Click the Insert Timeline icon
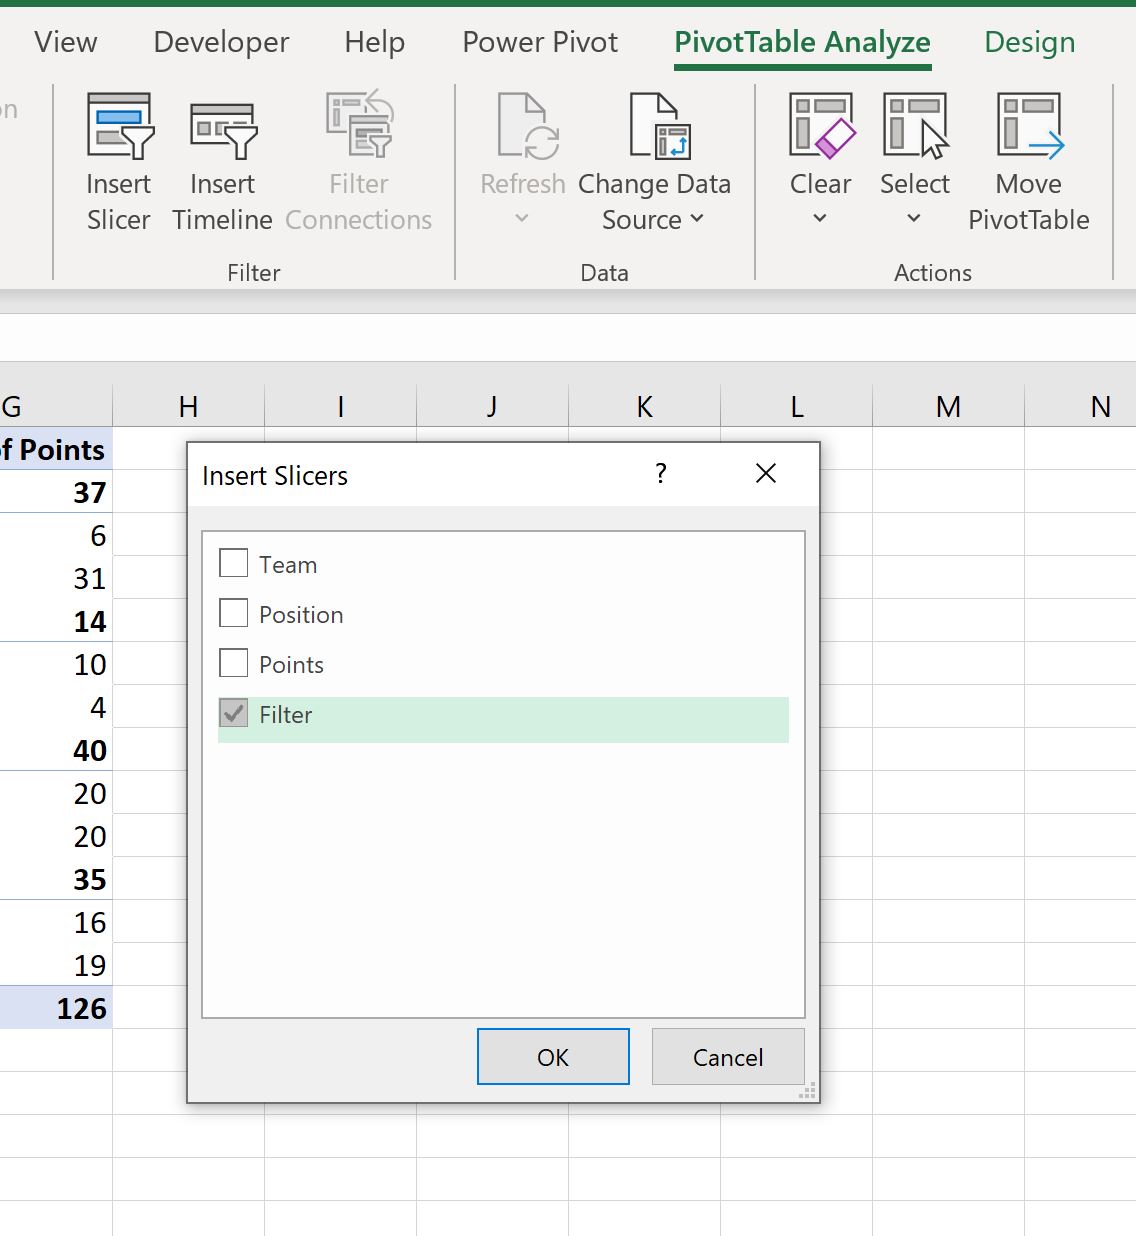Screen dimensions: 1136x1236 tap(224, 130)
